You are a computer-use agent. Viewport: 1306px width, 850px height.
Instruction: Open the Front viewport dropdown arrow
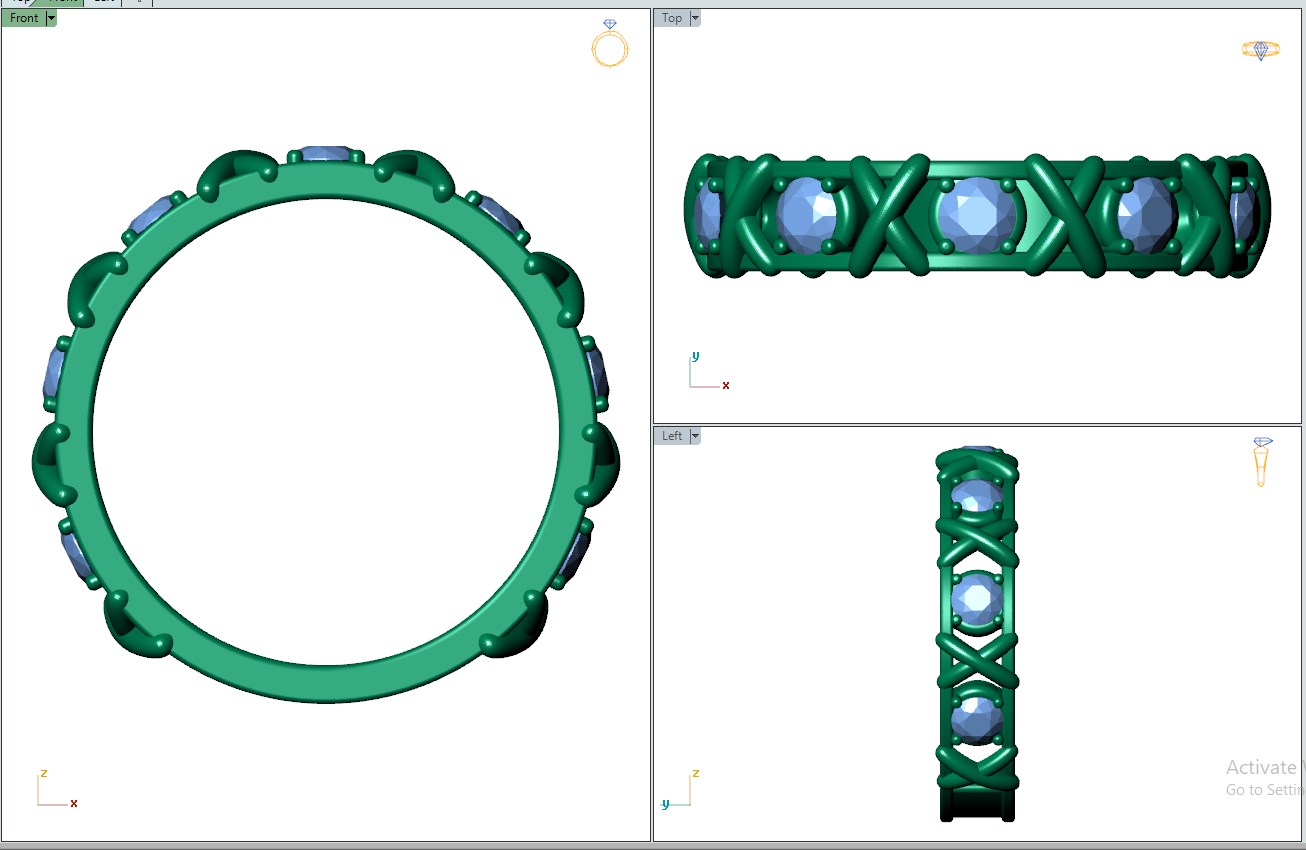tap(51, 18)
